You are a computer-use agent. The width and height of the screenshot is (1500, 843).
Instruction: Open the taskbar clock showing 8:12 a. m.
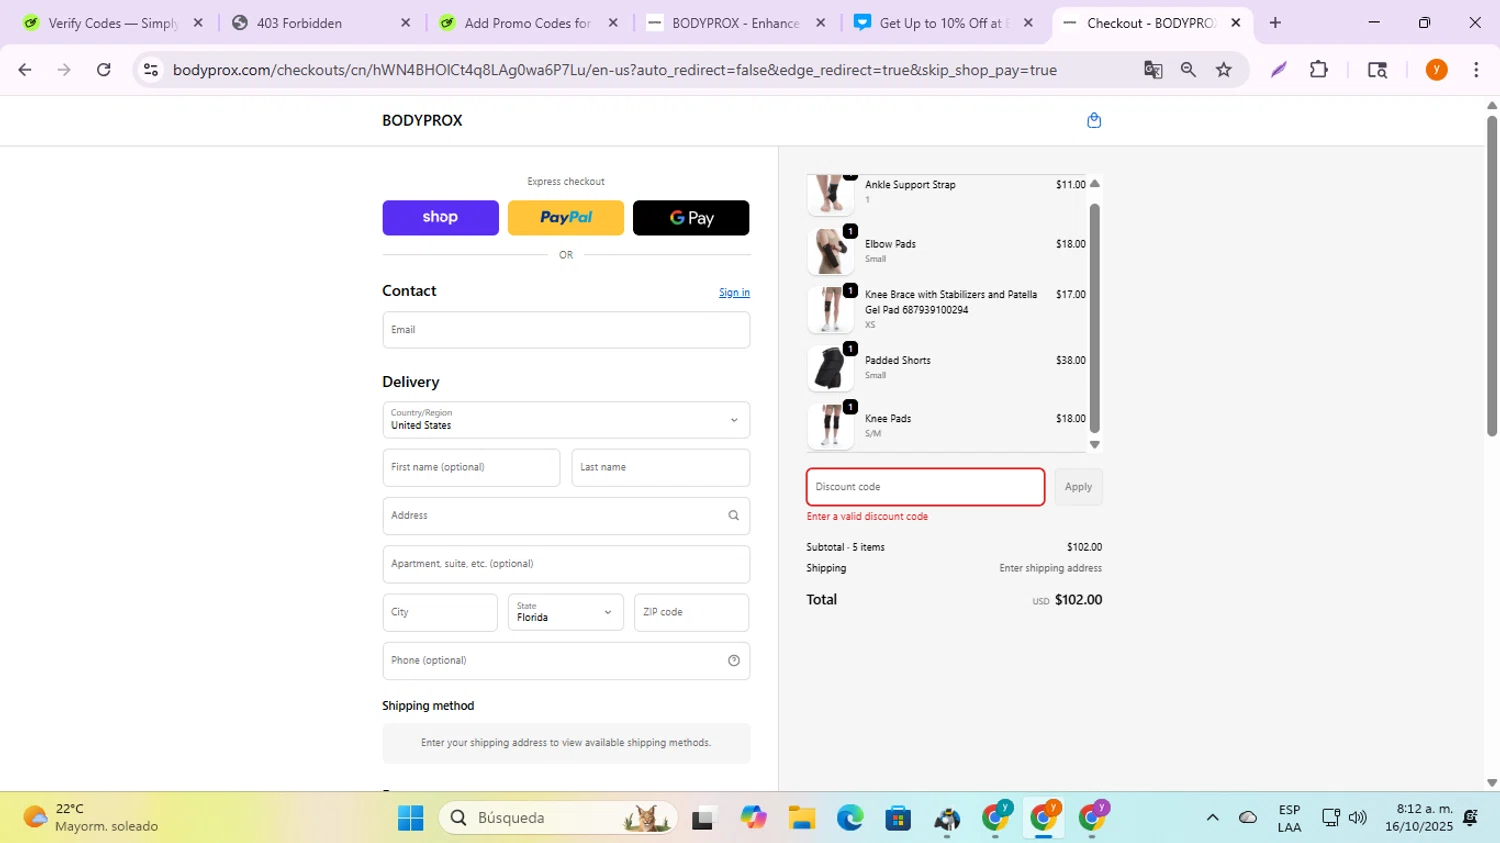pos(1419,818)
